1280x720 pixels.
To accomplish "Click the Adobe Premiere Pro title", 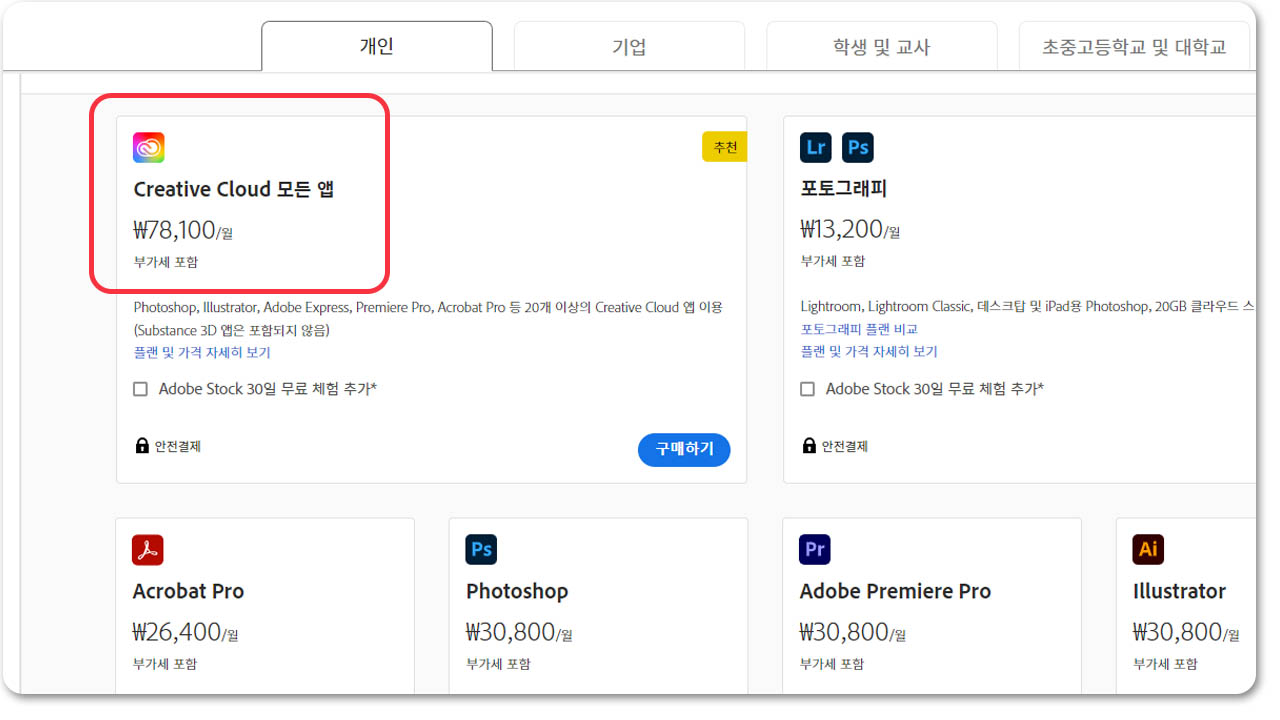I will (895, 591).
